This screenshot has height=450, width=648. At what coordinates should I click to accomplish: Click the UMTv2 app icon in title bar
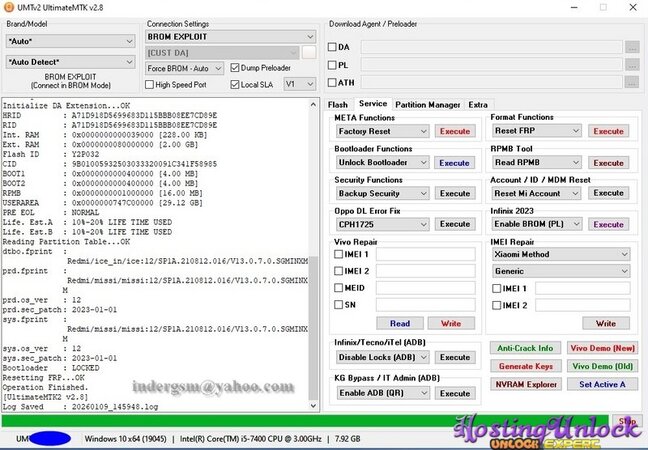click(x=10, y=8)
